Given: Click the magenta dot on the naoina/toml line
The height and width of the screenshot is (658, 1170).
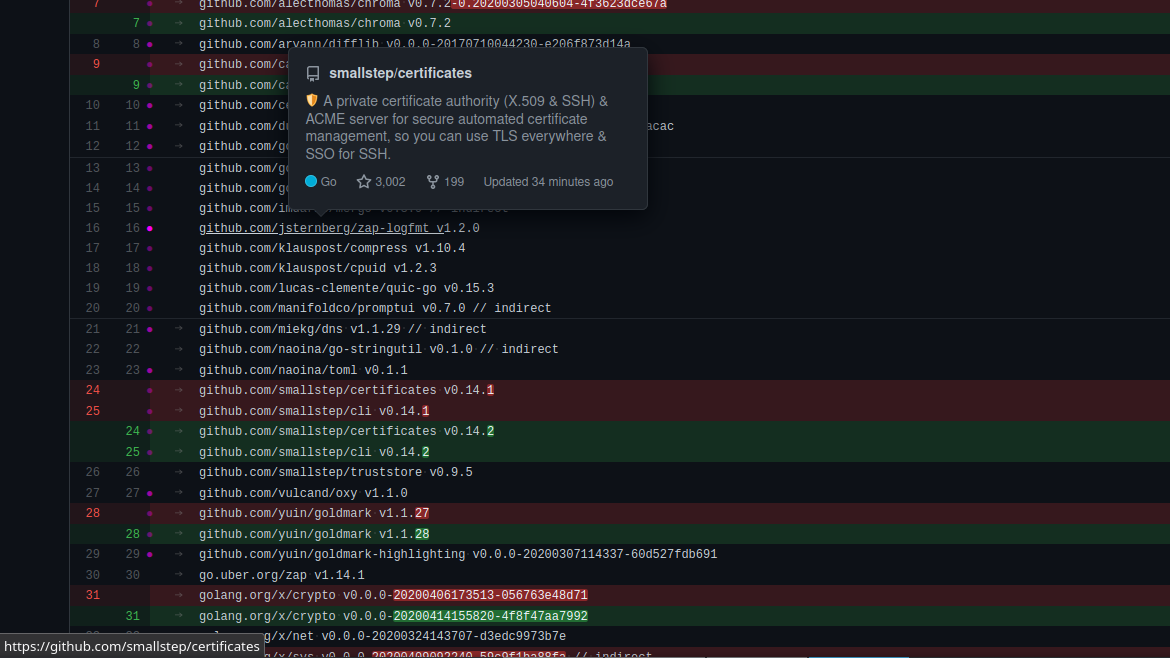Looking at the screenshot, I should 150,370.
